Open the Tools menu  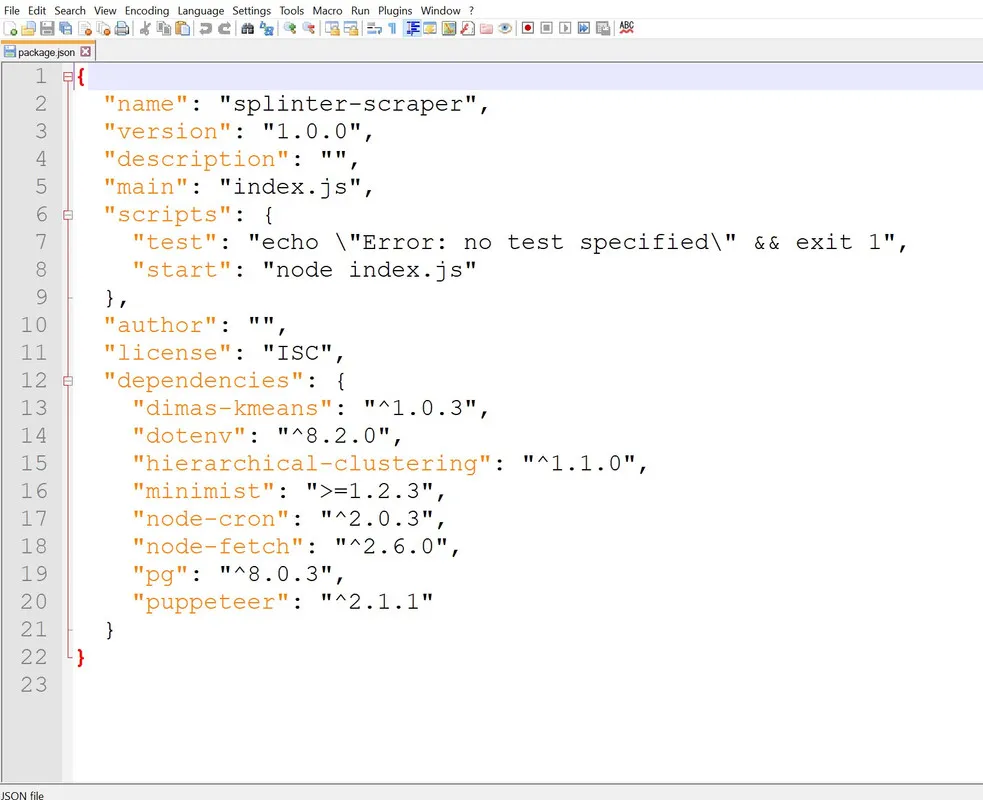point(292,11)
